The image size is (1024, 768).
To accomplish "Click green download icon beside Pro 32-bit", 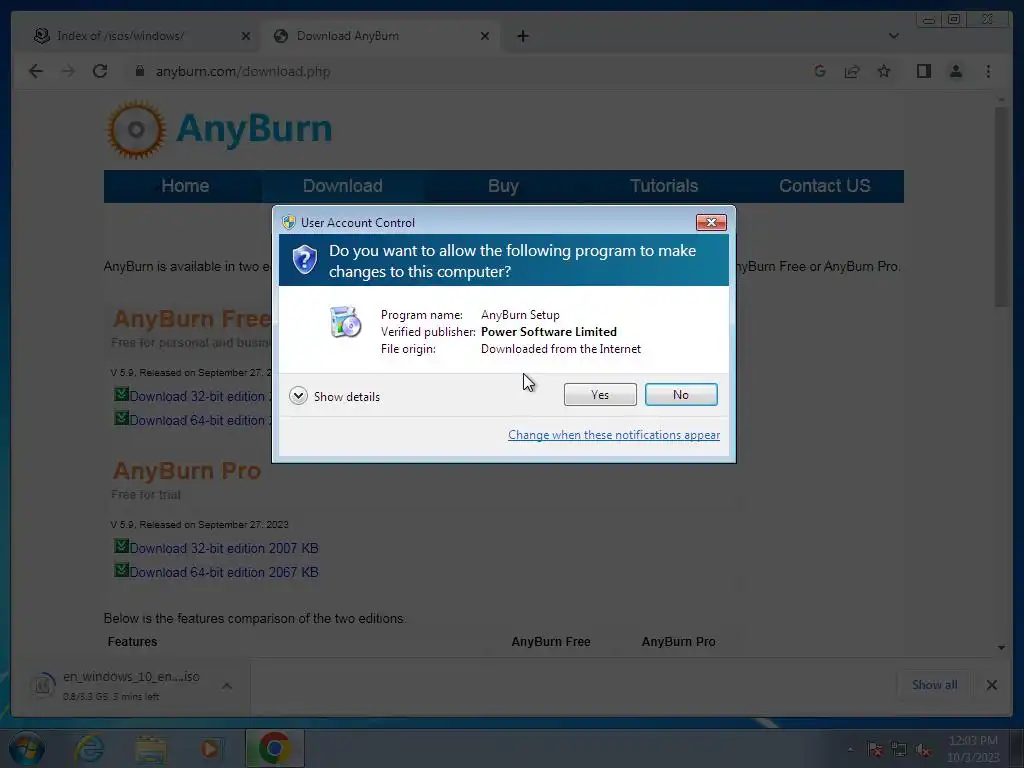I will [121, 546].
